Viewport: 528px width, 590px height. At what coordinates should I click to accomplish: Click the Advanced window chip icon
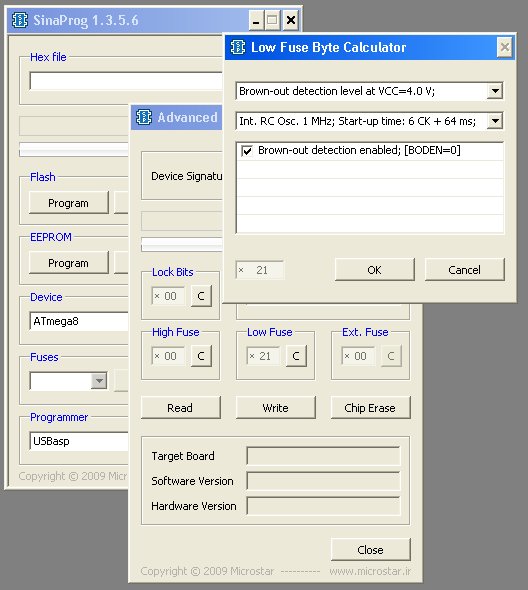[x=144, y=117]
